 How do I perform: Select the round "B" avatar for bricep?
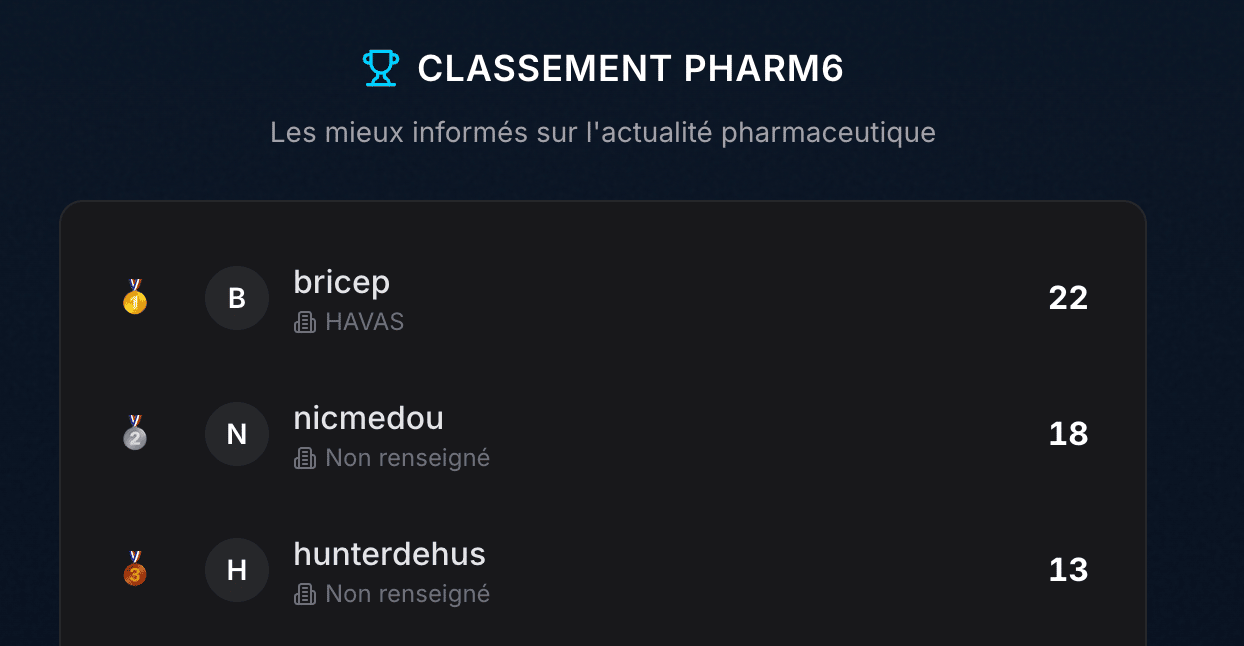[x=237, y=298]
